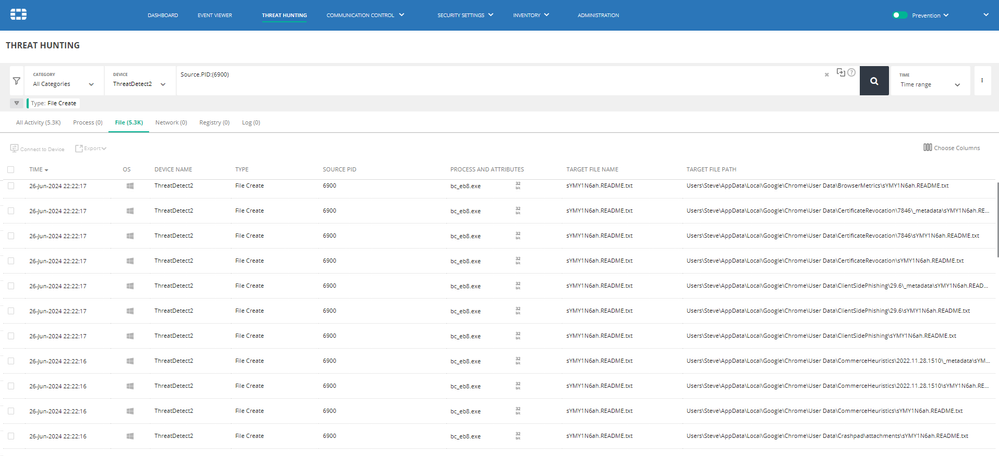Collapse the applied filters triangle
The height and width of the screenshot is (456, 999).
coord(17,103)
